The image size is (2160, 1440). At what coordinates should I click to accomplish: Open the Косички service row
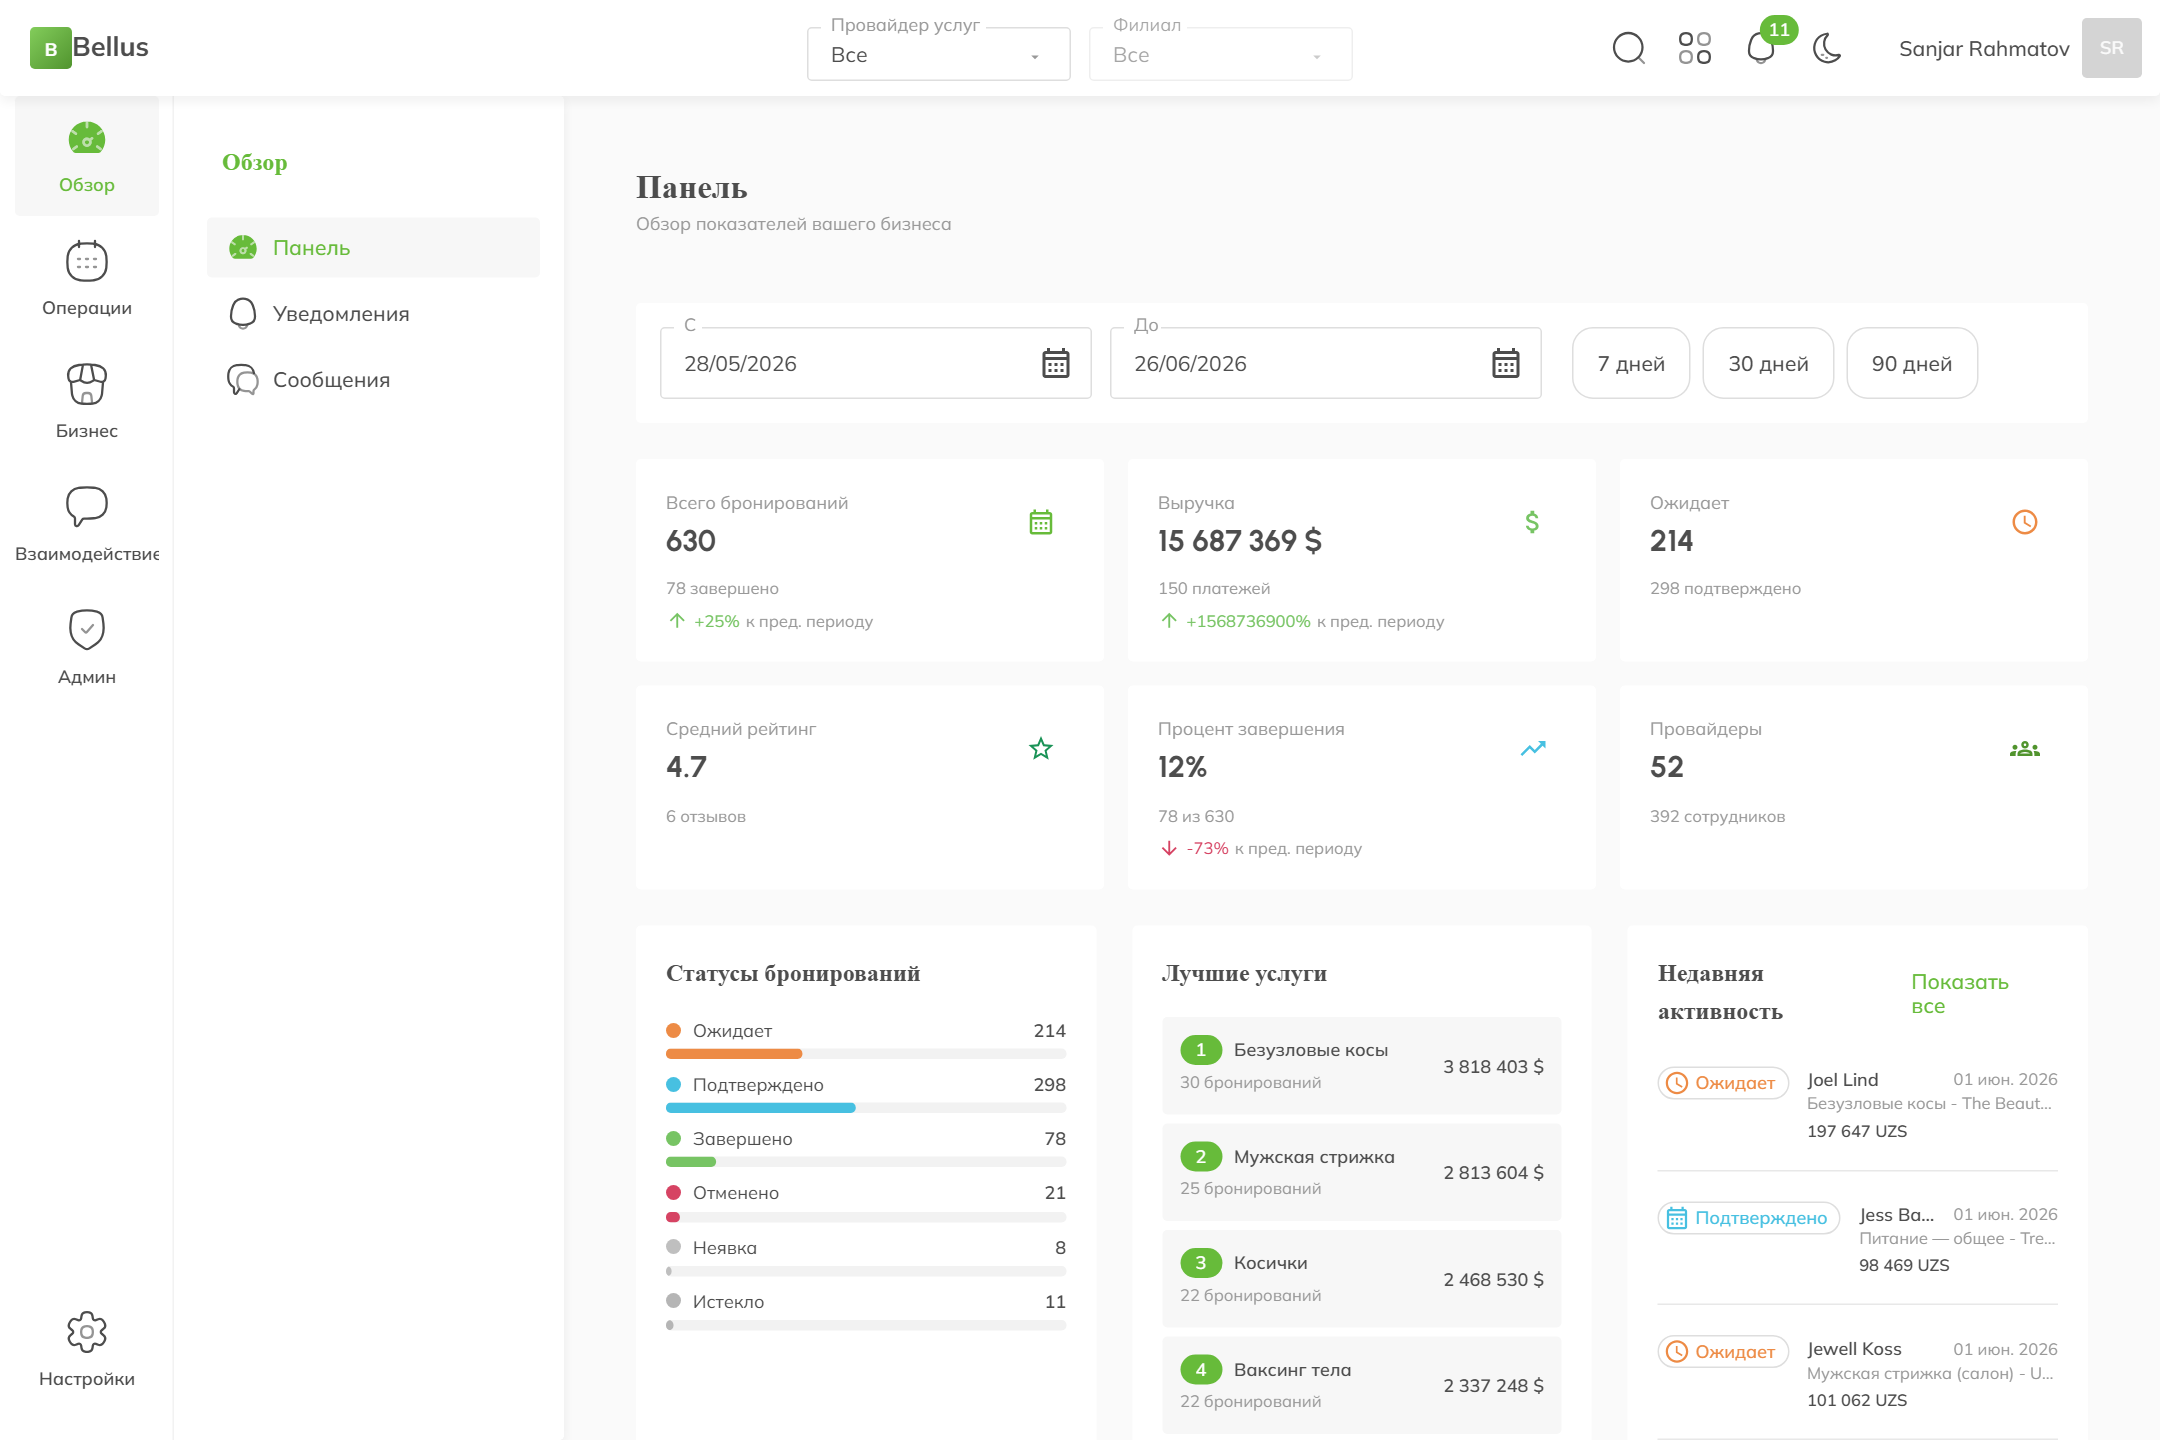[x=1361, y=1278]
